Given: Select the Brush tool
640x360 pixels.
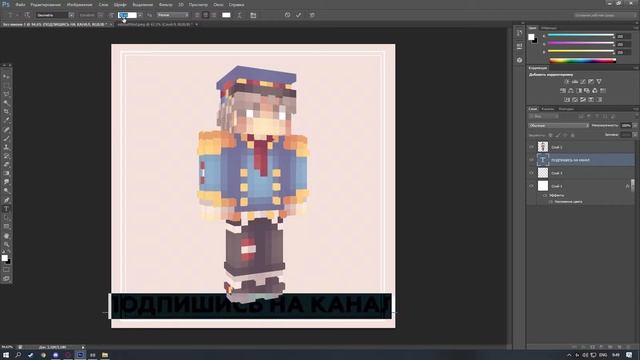Looking at the screenshot, I should (6, 138).
